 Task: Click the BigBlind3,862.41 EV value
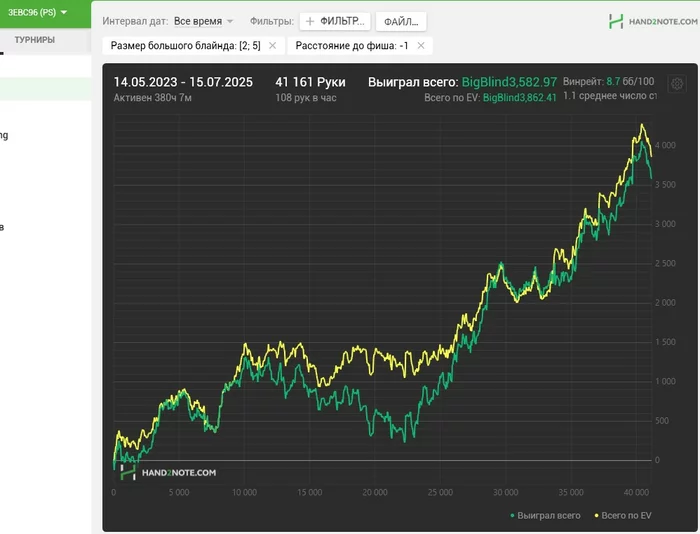[520, 98]
